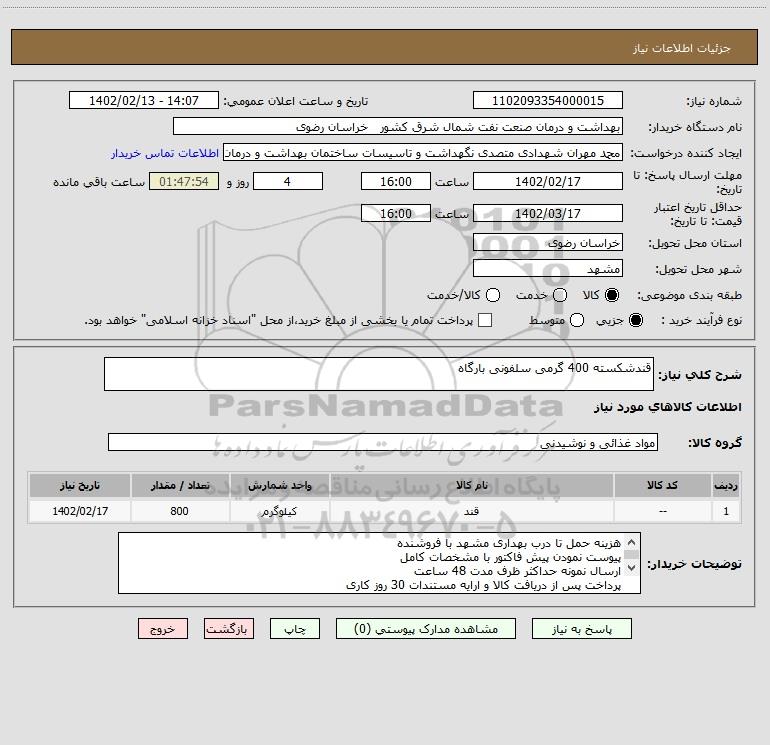Click the remaining days field showing 4
This screenshot has width=770, height=745.
(x=288, y=181)
